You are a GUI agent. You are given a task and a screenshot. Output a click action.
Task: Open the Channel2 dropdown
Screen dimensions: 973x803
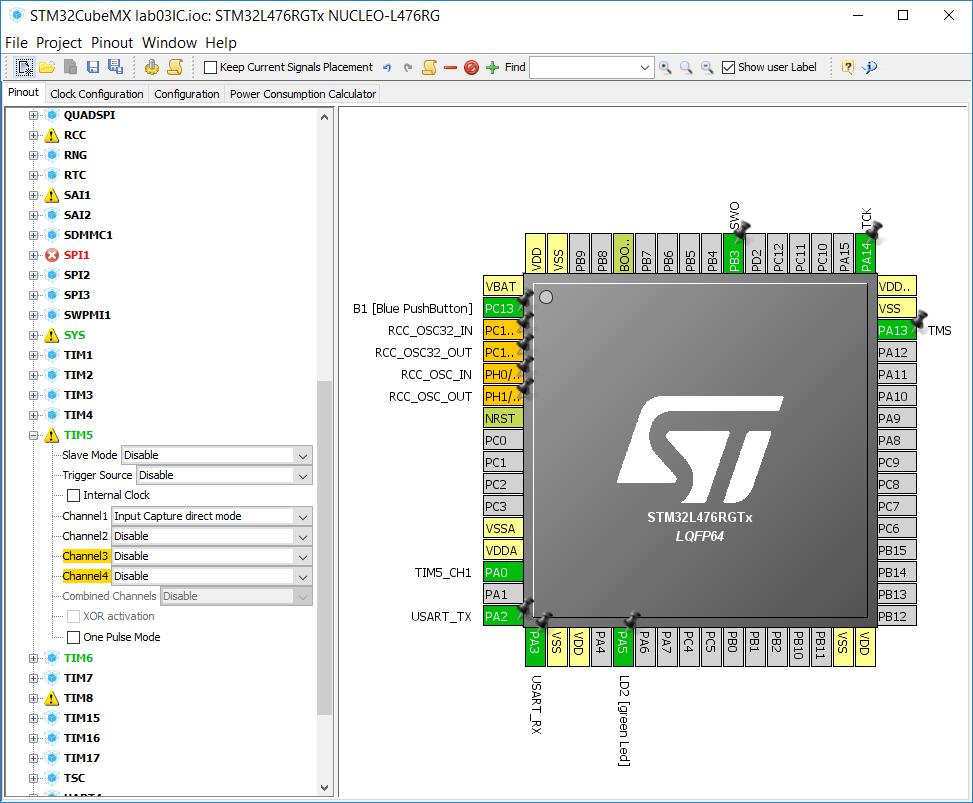(212, 536)
